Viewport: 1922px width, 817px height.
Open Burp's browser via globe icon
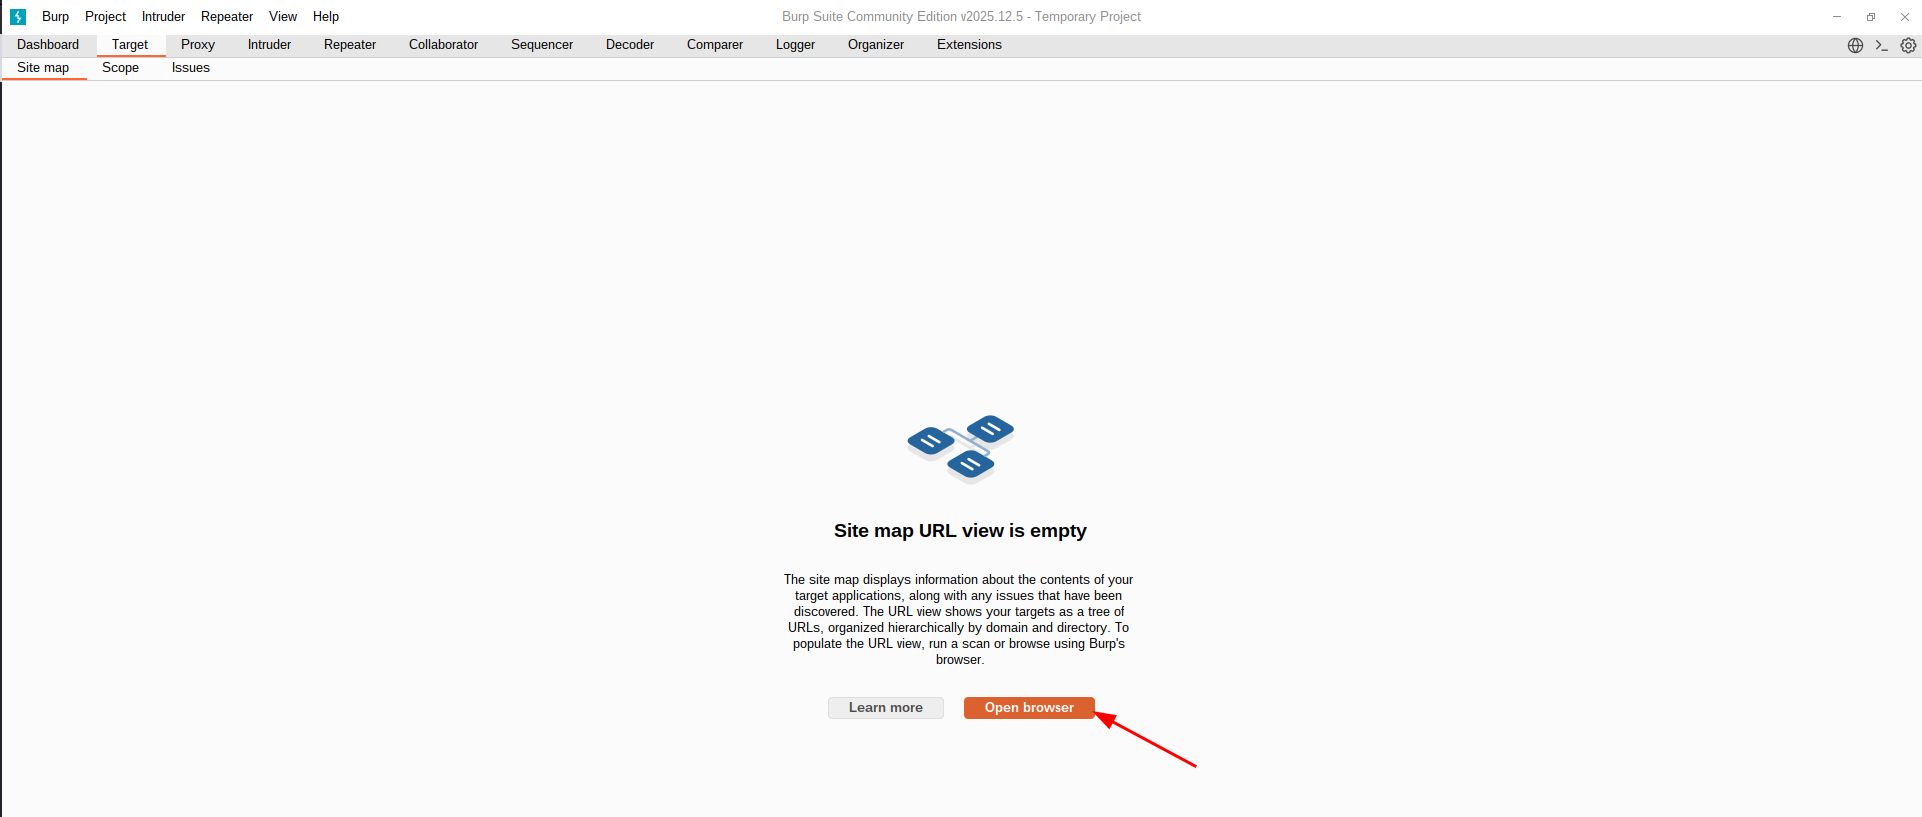click(x=1855, y=45)
